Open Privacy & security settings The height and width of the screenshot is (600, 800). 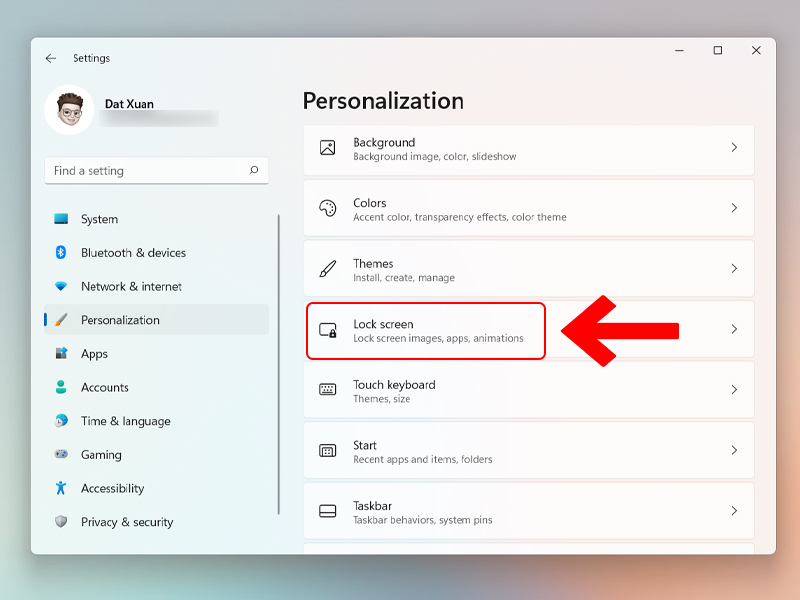[x=125, y=522]
